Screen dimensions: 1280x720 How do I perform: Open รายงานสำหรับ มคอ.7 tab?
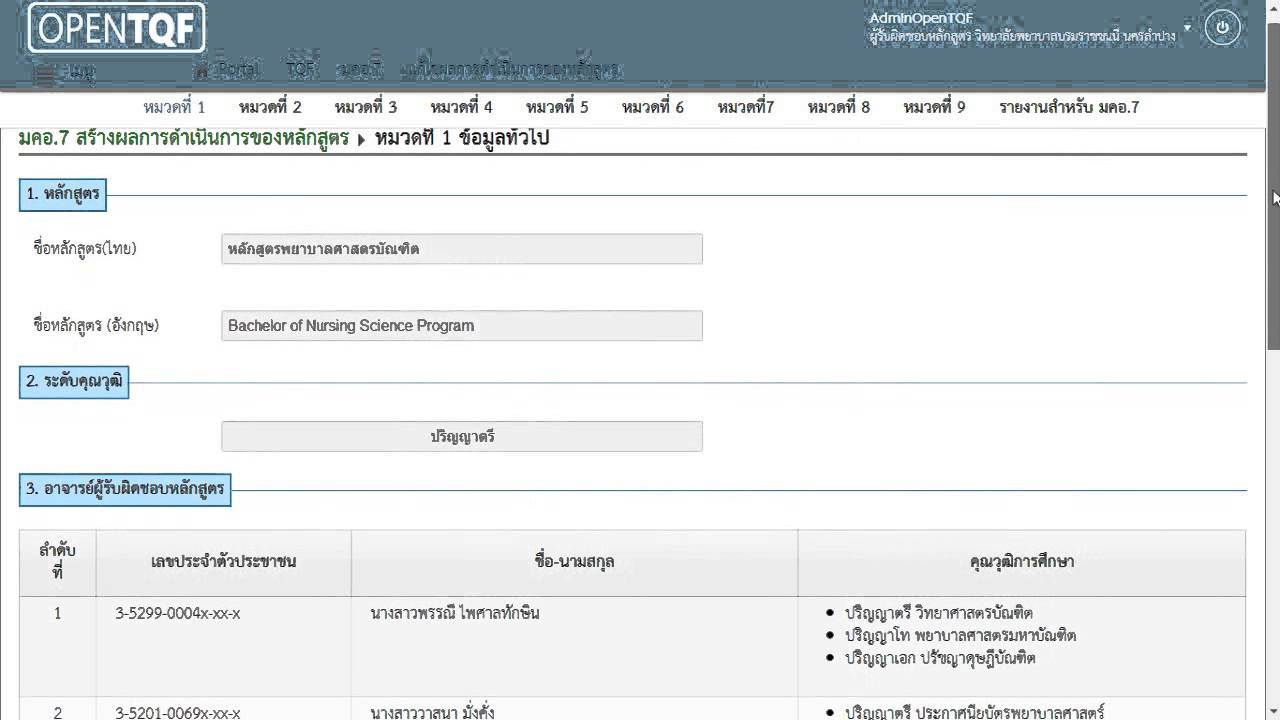pos(1069,107)
